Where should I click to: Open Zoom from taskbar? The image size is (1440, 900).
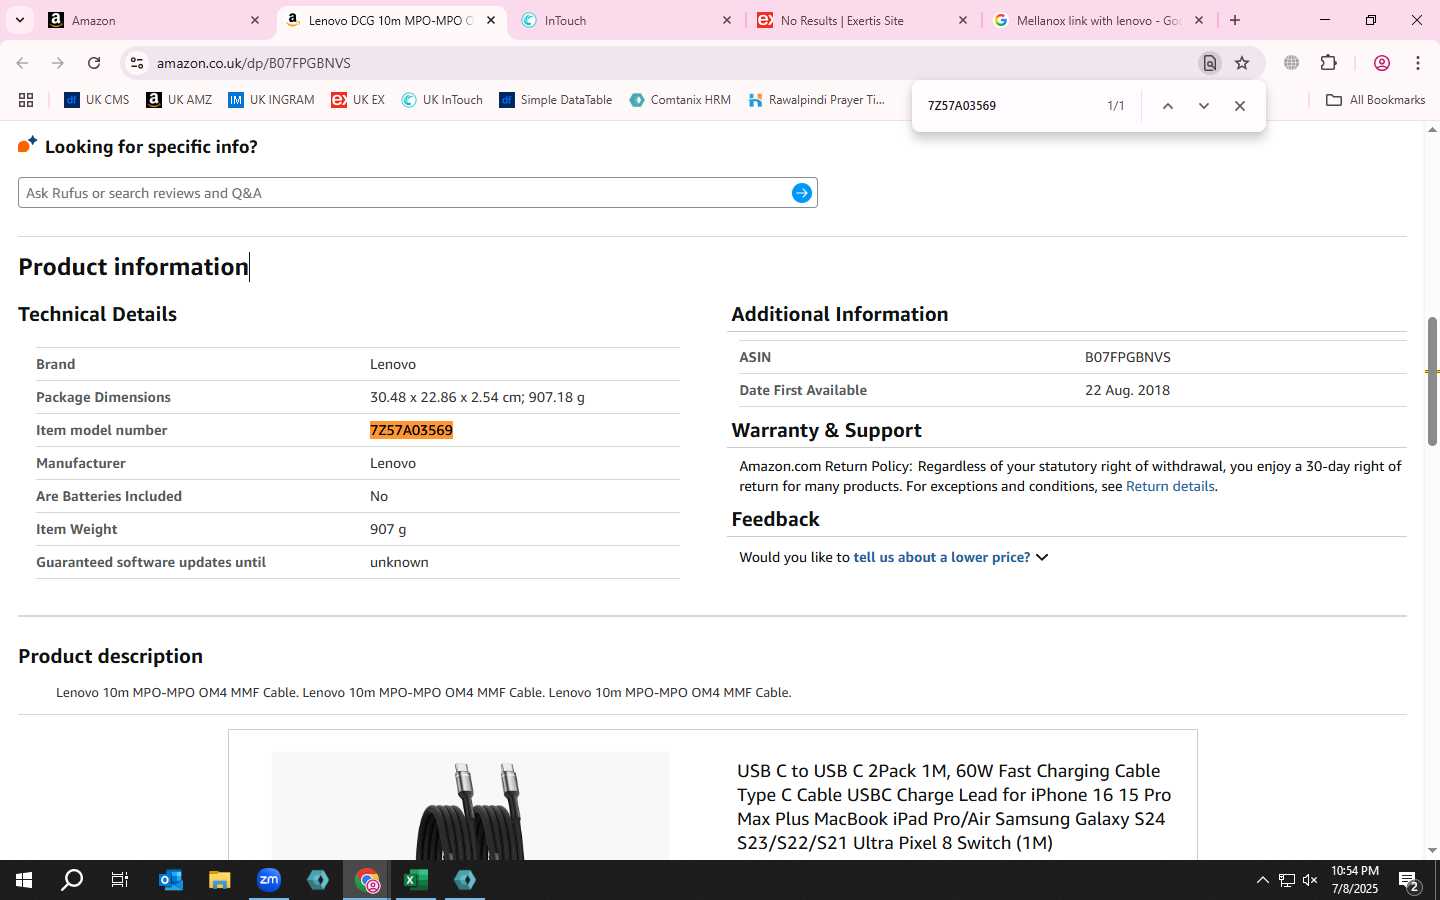point(269,880)
